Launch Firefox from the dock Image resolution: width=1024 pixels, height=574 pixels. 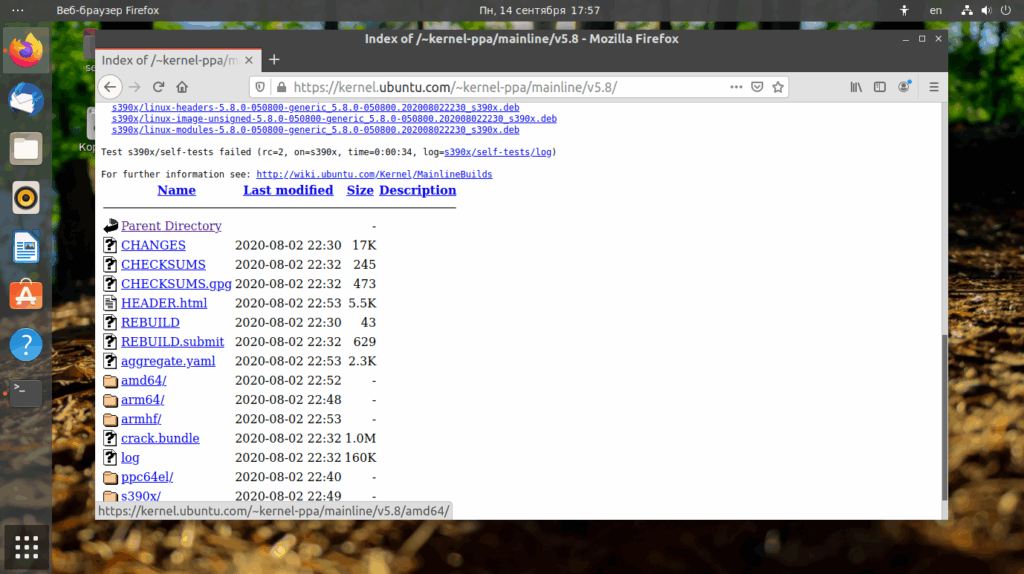point(26,51)
